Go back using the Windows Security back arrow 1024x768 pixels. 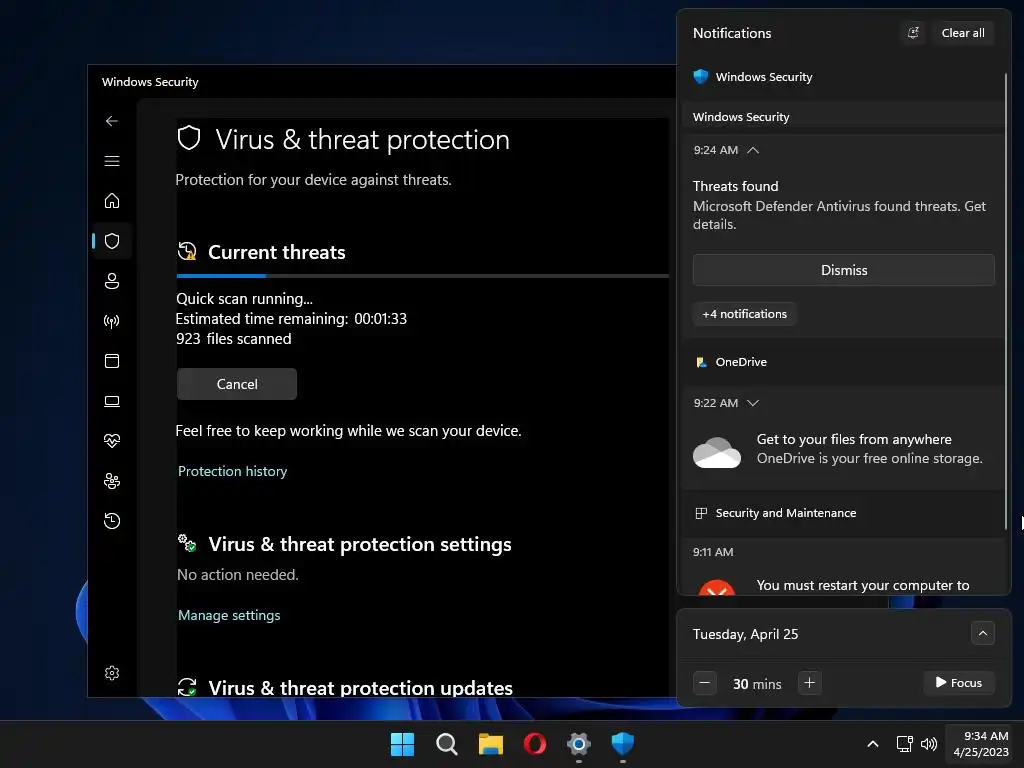[112, 121]
